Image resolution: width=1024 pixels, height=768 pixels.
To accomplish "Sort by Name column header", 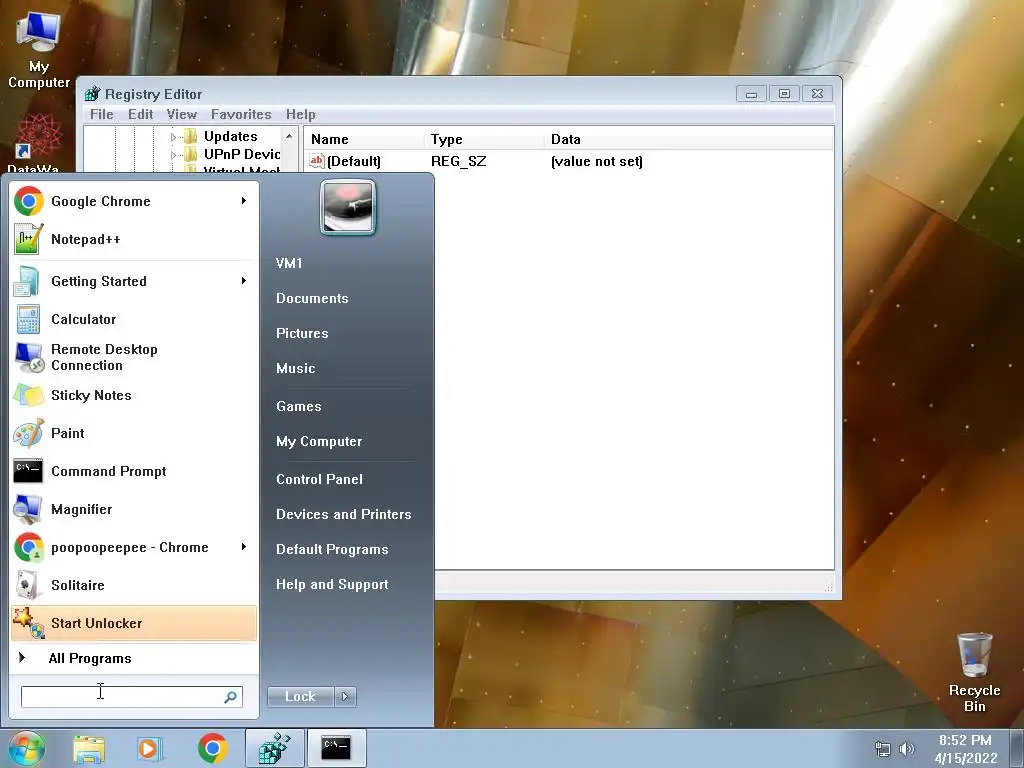I will (365, 139).
